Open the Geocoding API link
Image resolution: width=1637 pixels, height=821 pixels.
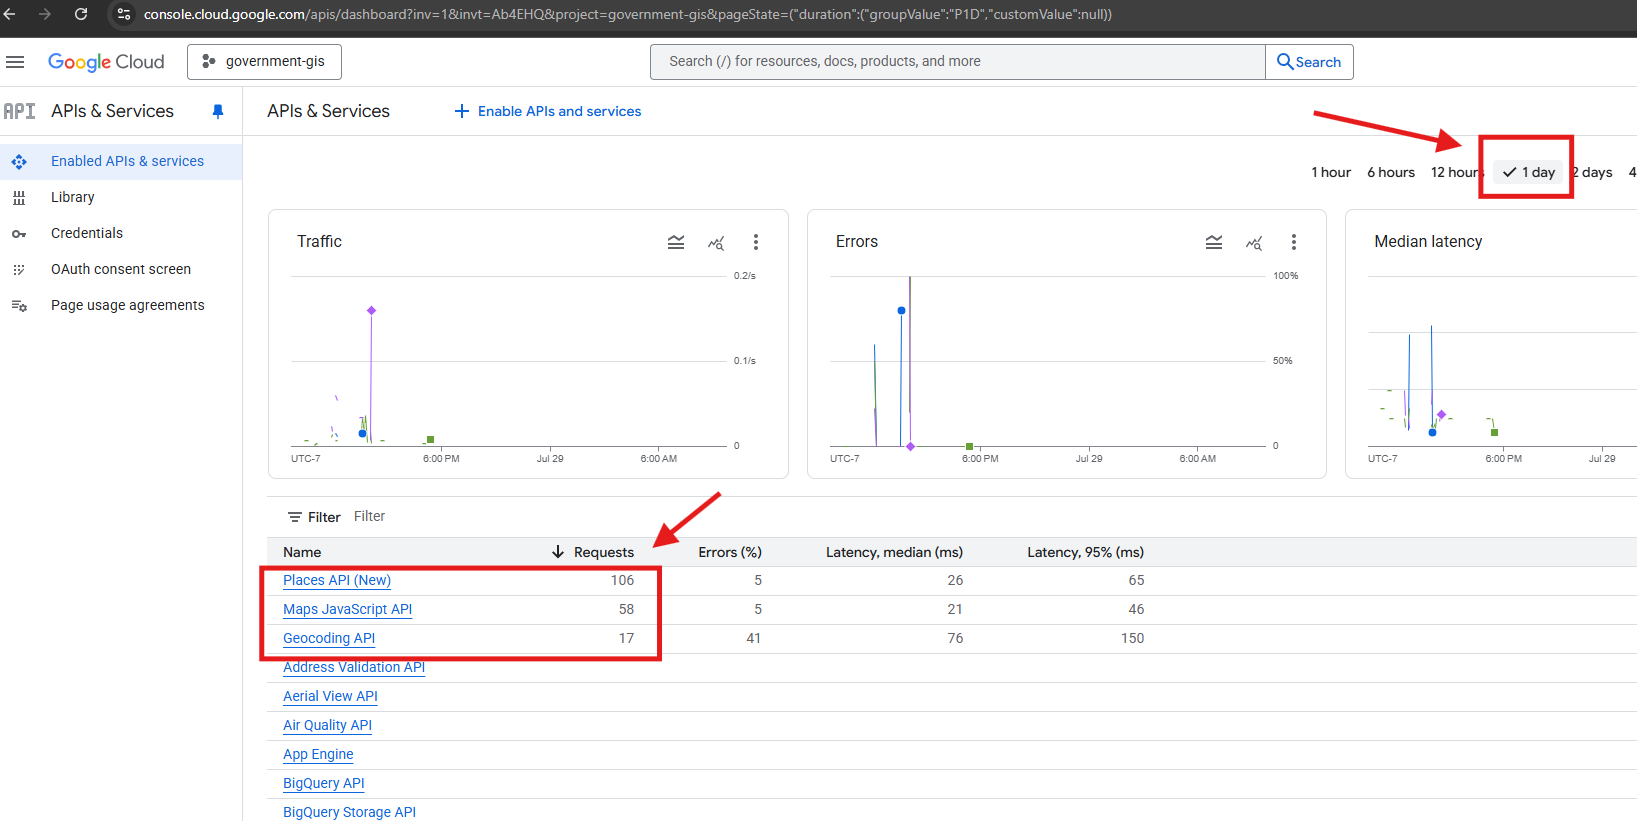click(329, 638)
